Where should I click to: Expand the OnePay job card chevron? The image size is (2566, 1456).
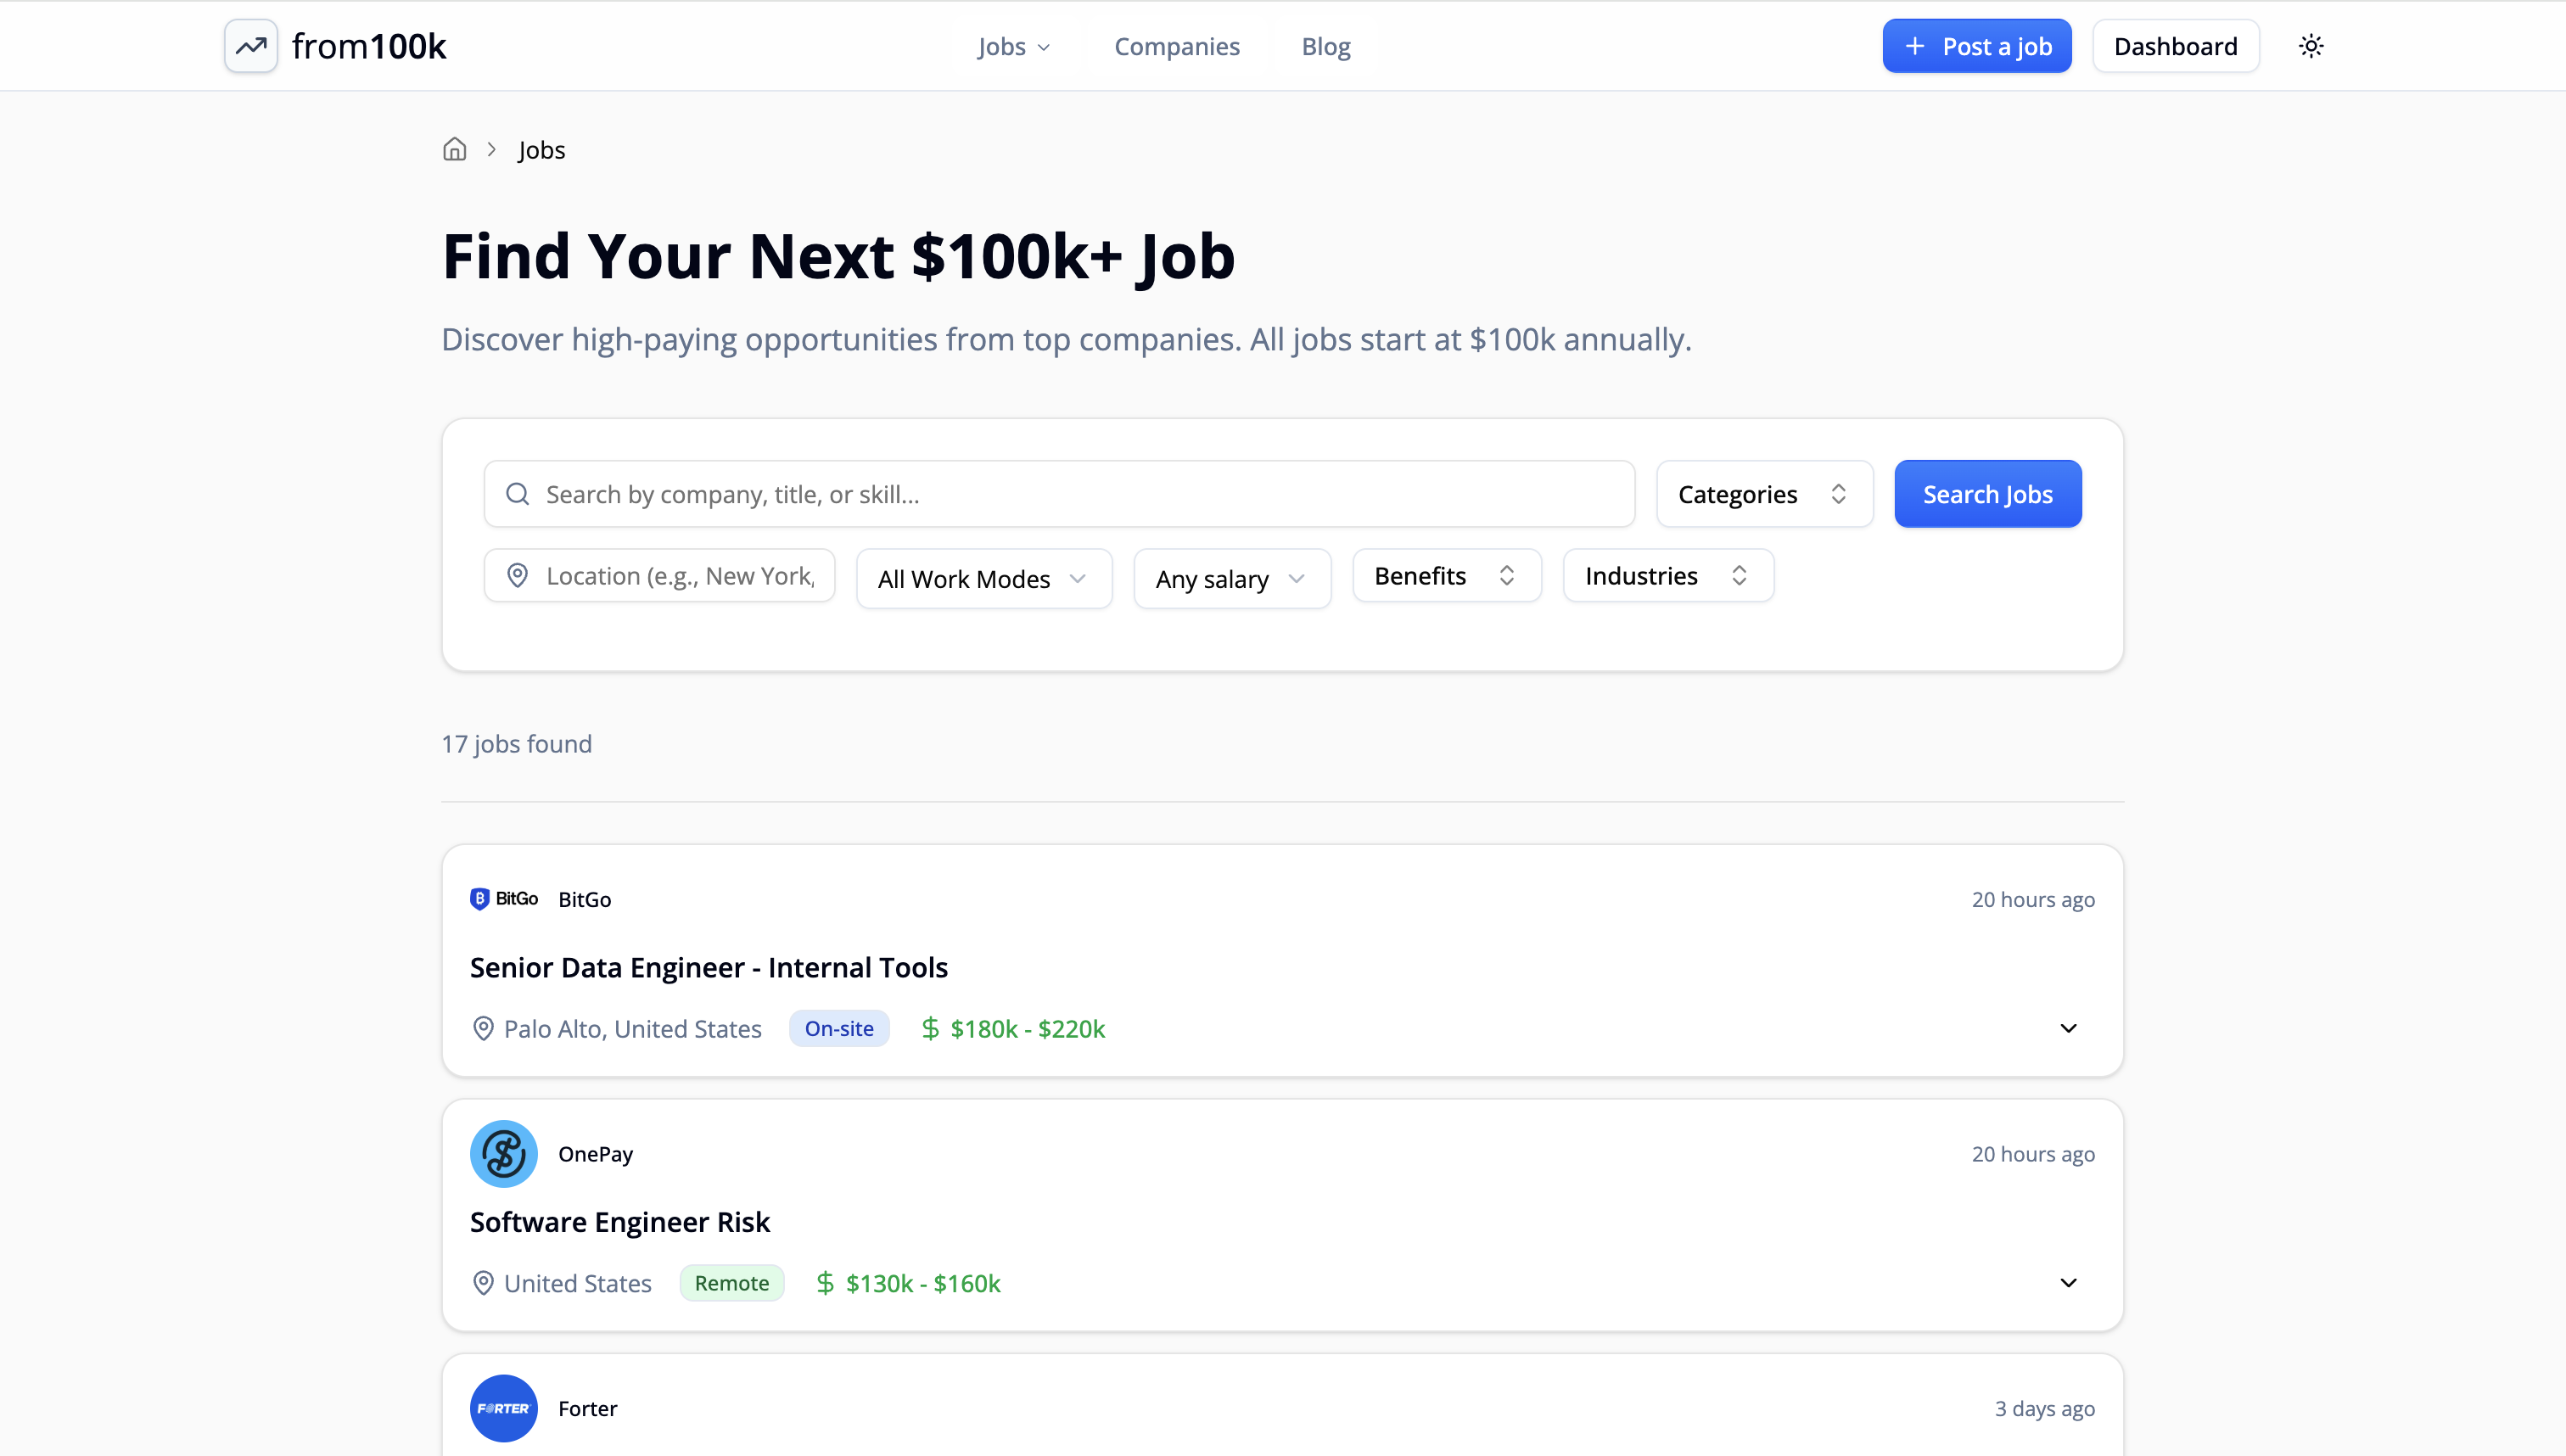click(x=2068, y=1283)
